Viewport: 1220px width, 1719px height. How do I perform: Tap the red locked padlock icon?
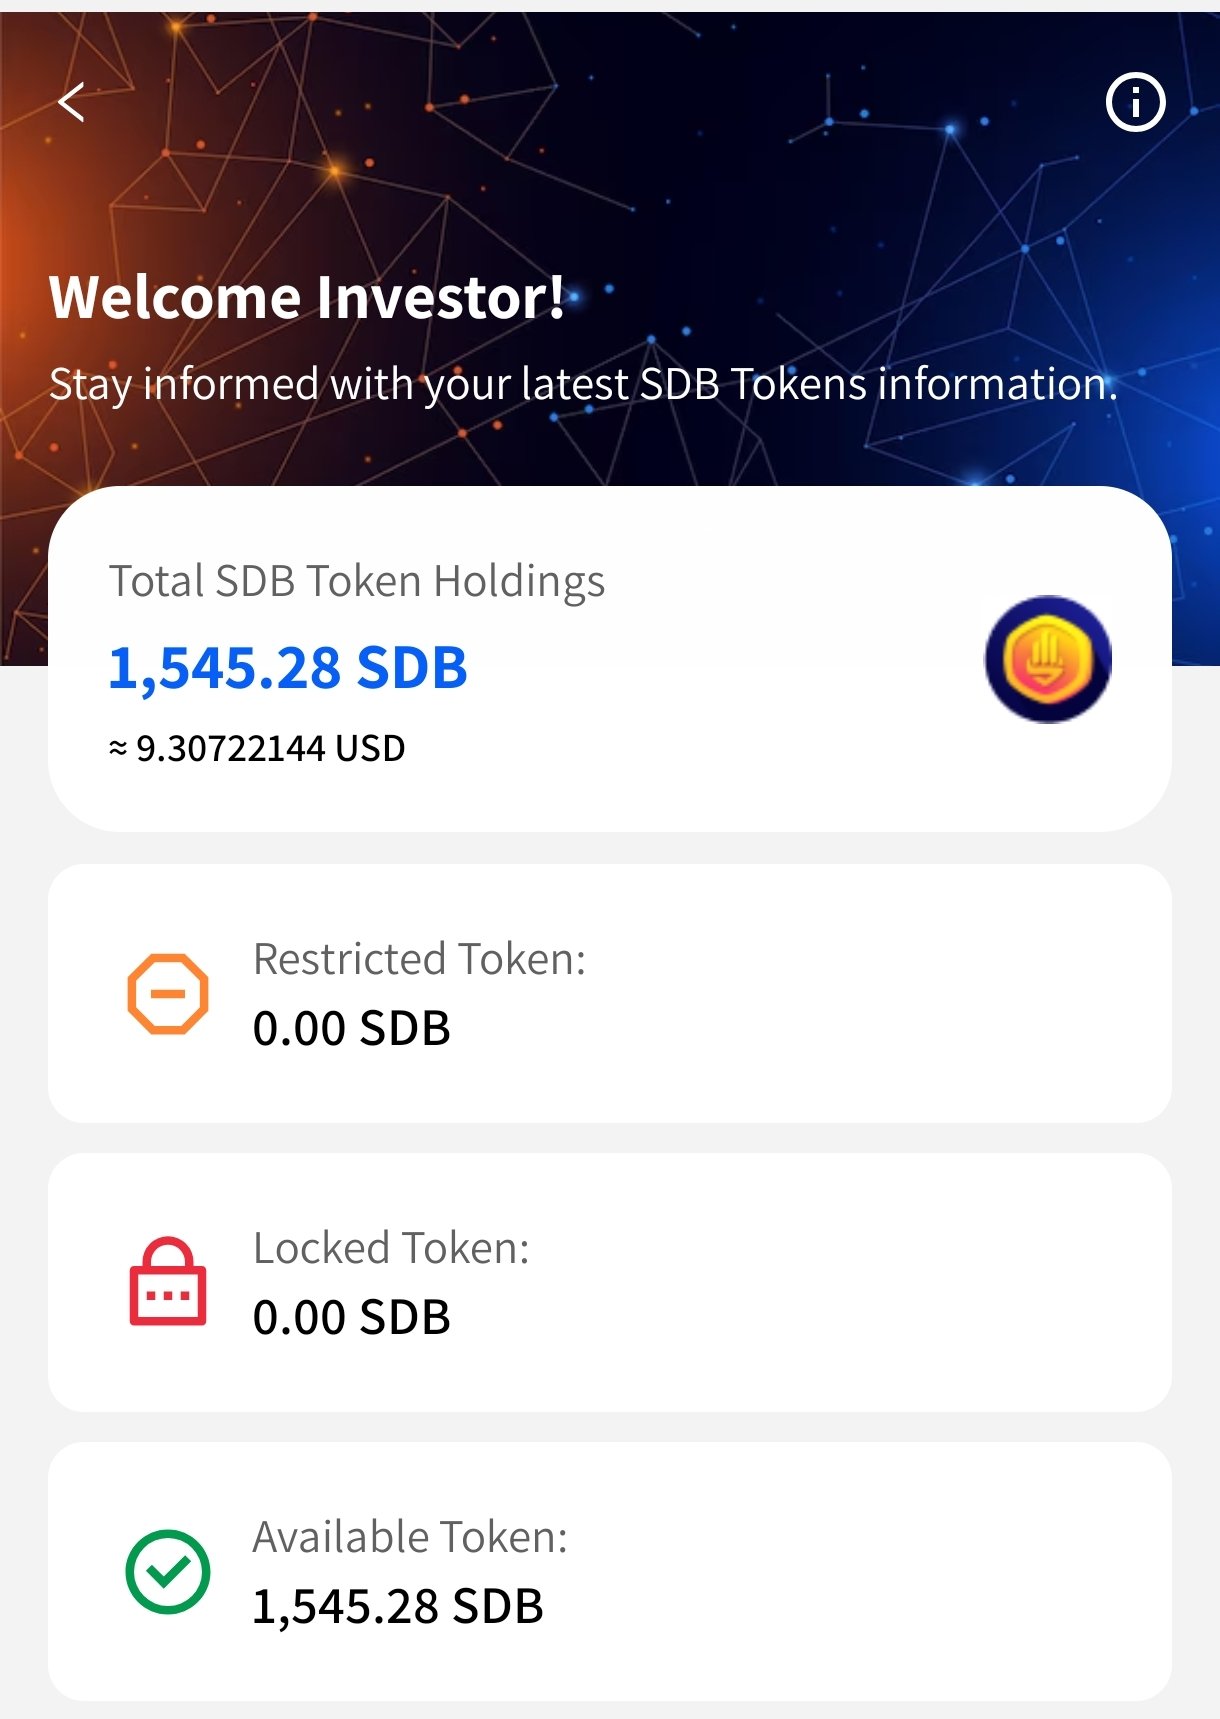(x=168, y=1282)
